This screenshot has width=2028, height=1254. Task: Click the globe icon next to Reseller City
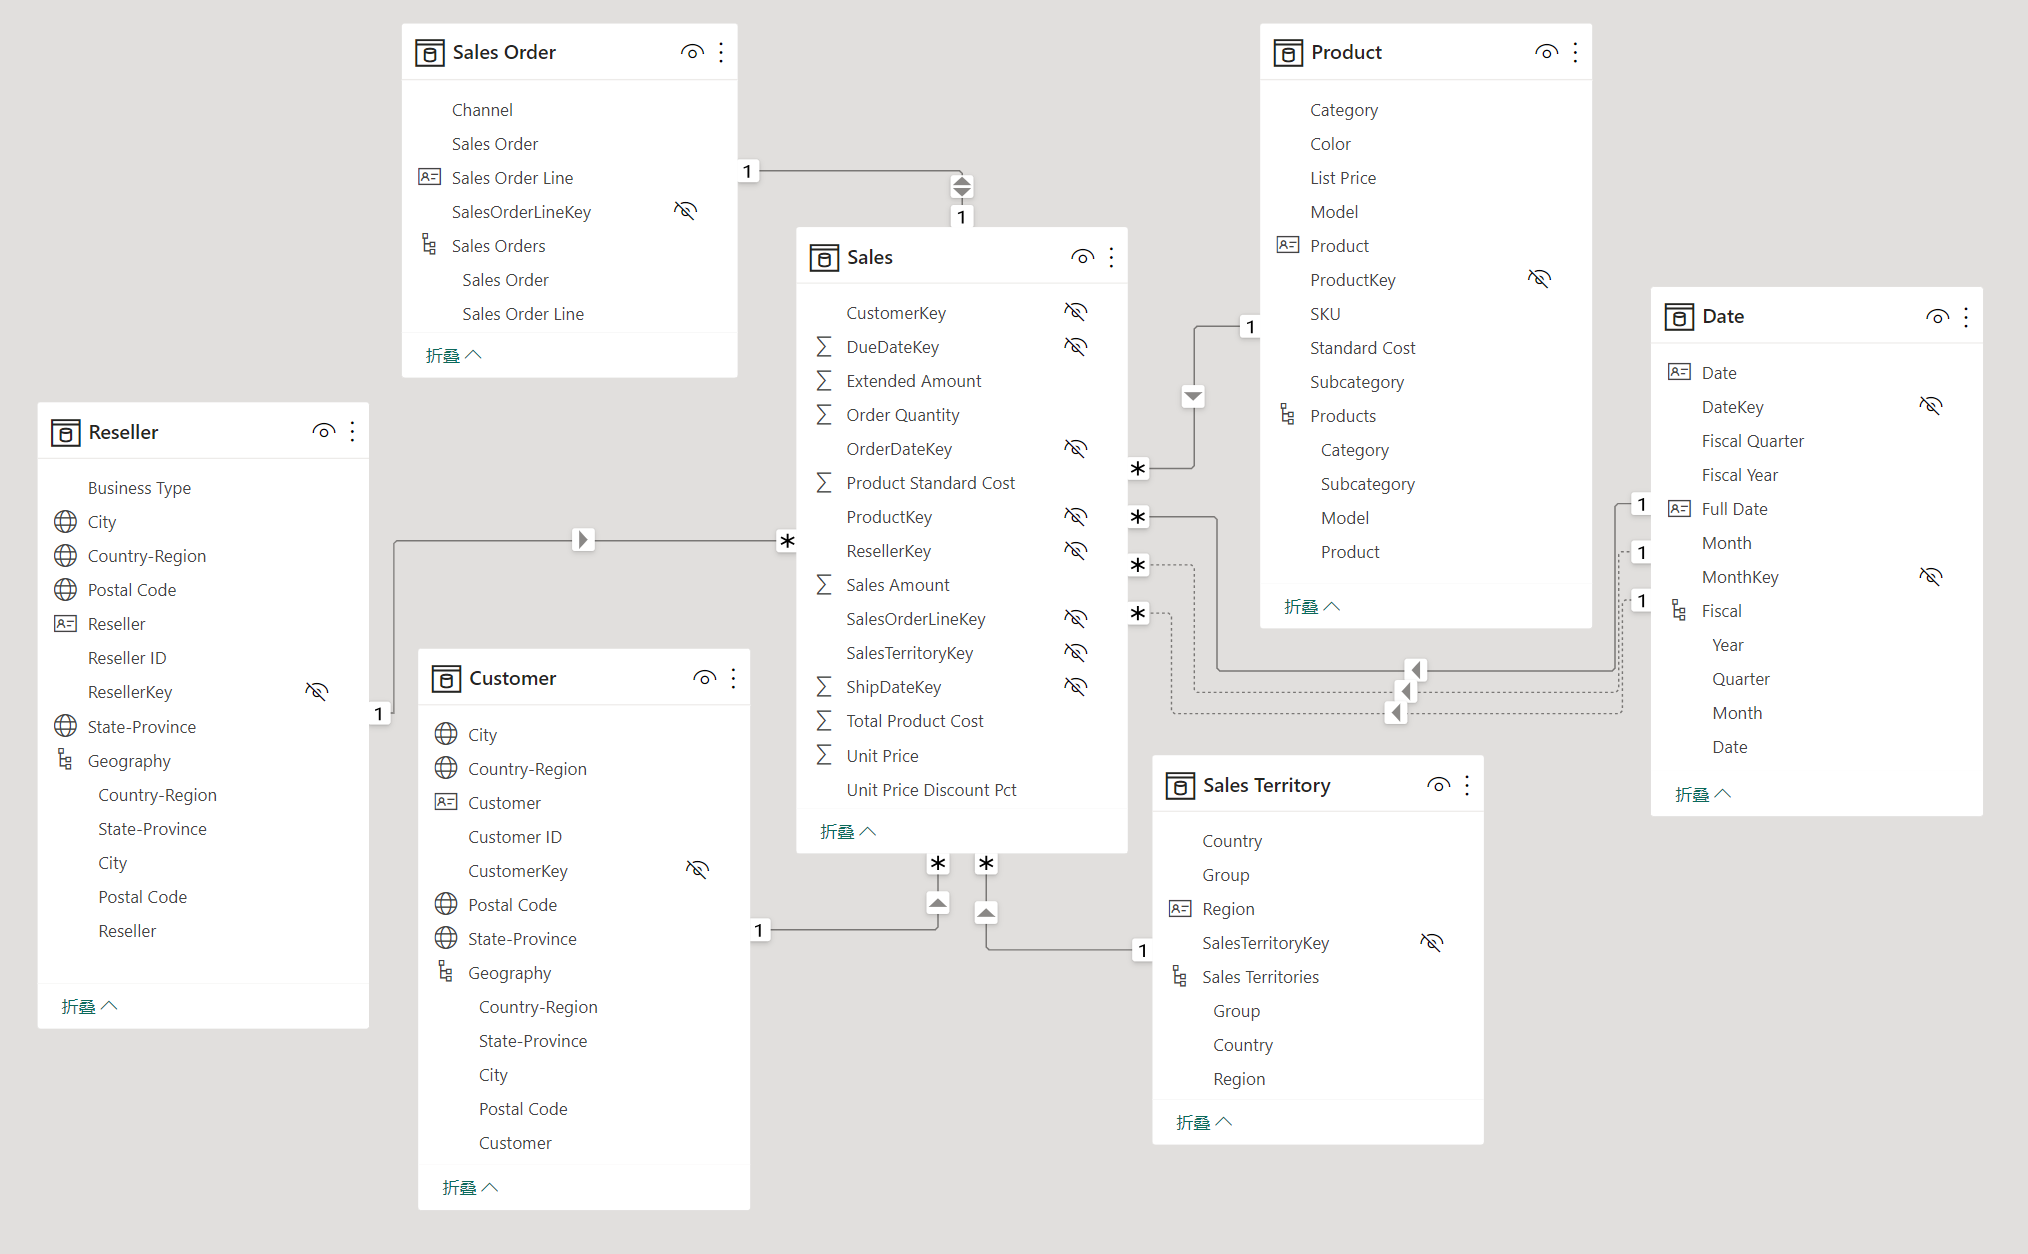pos(66,521)
